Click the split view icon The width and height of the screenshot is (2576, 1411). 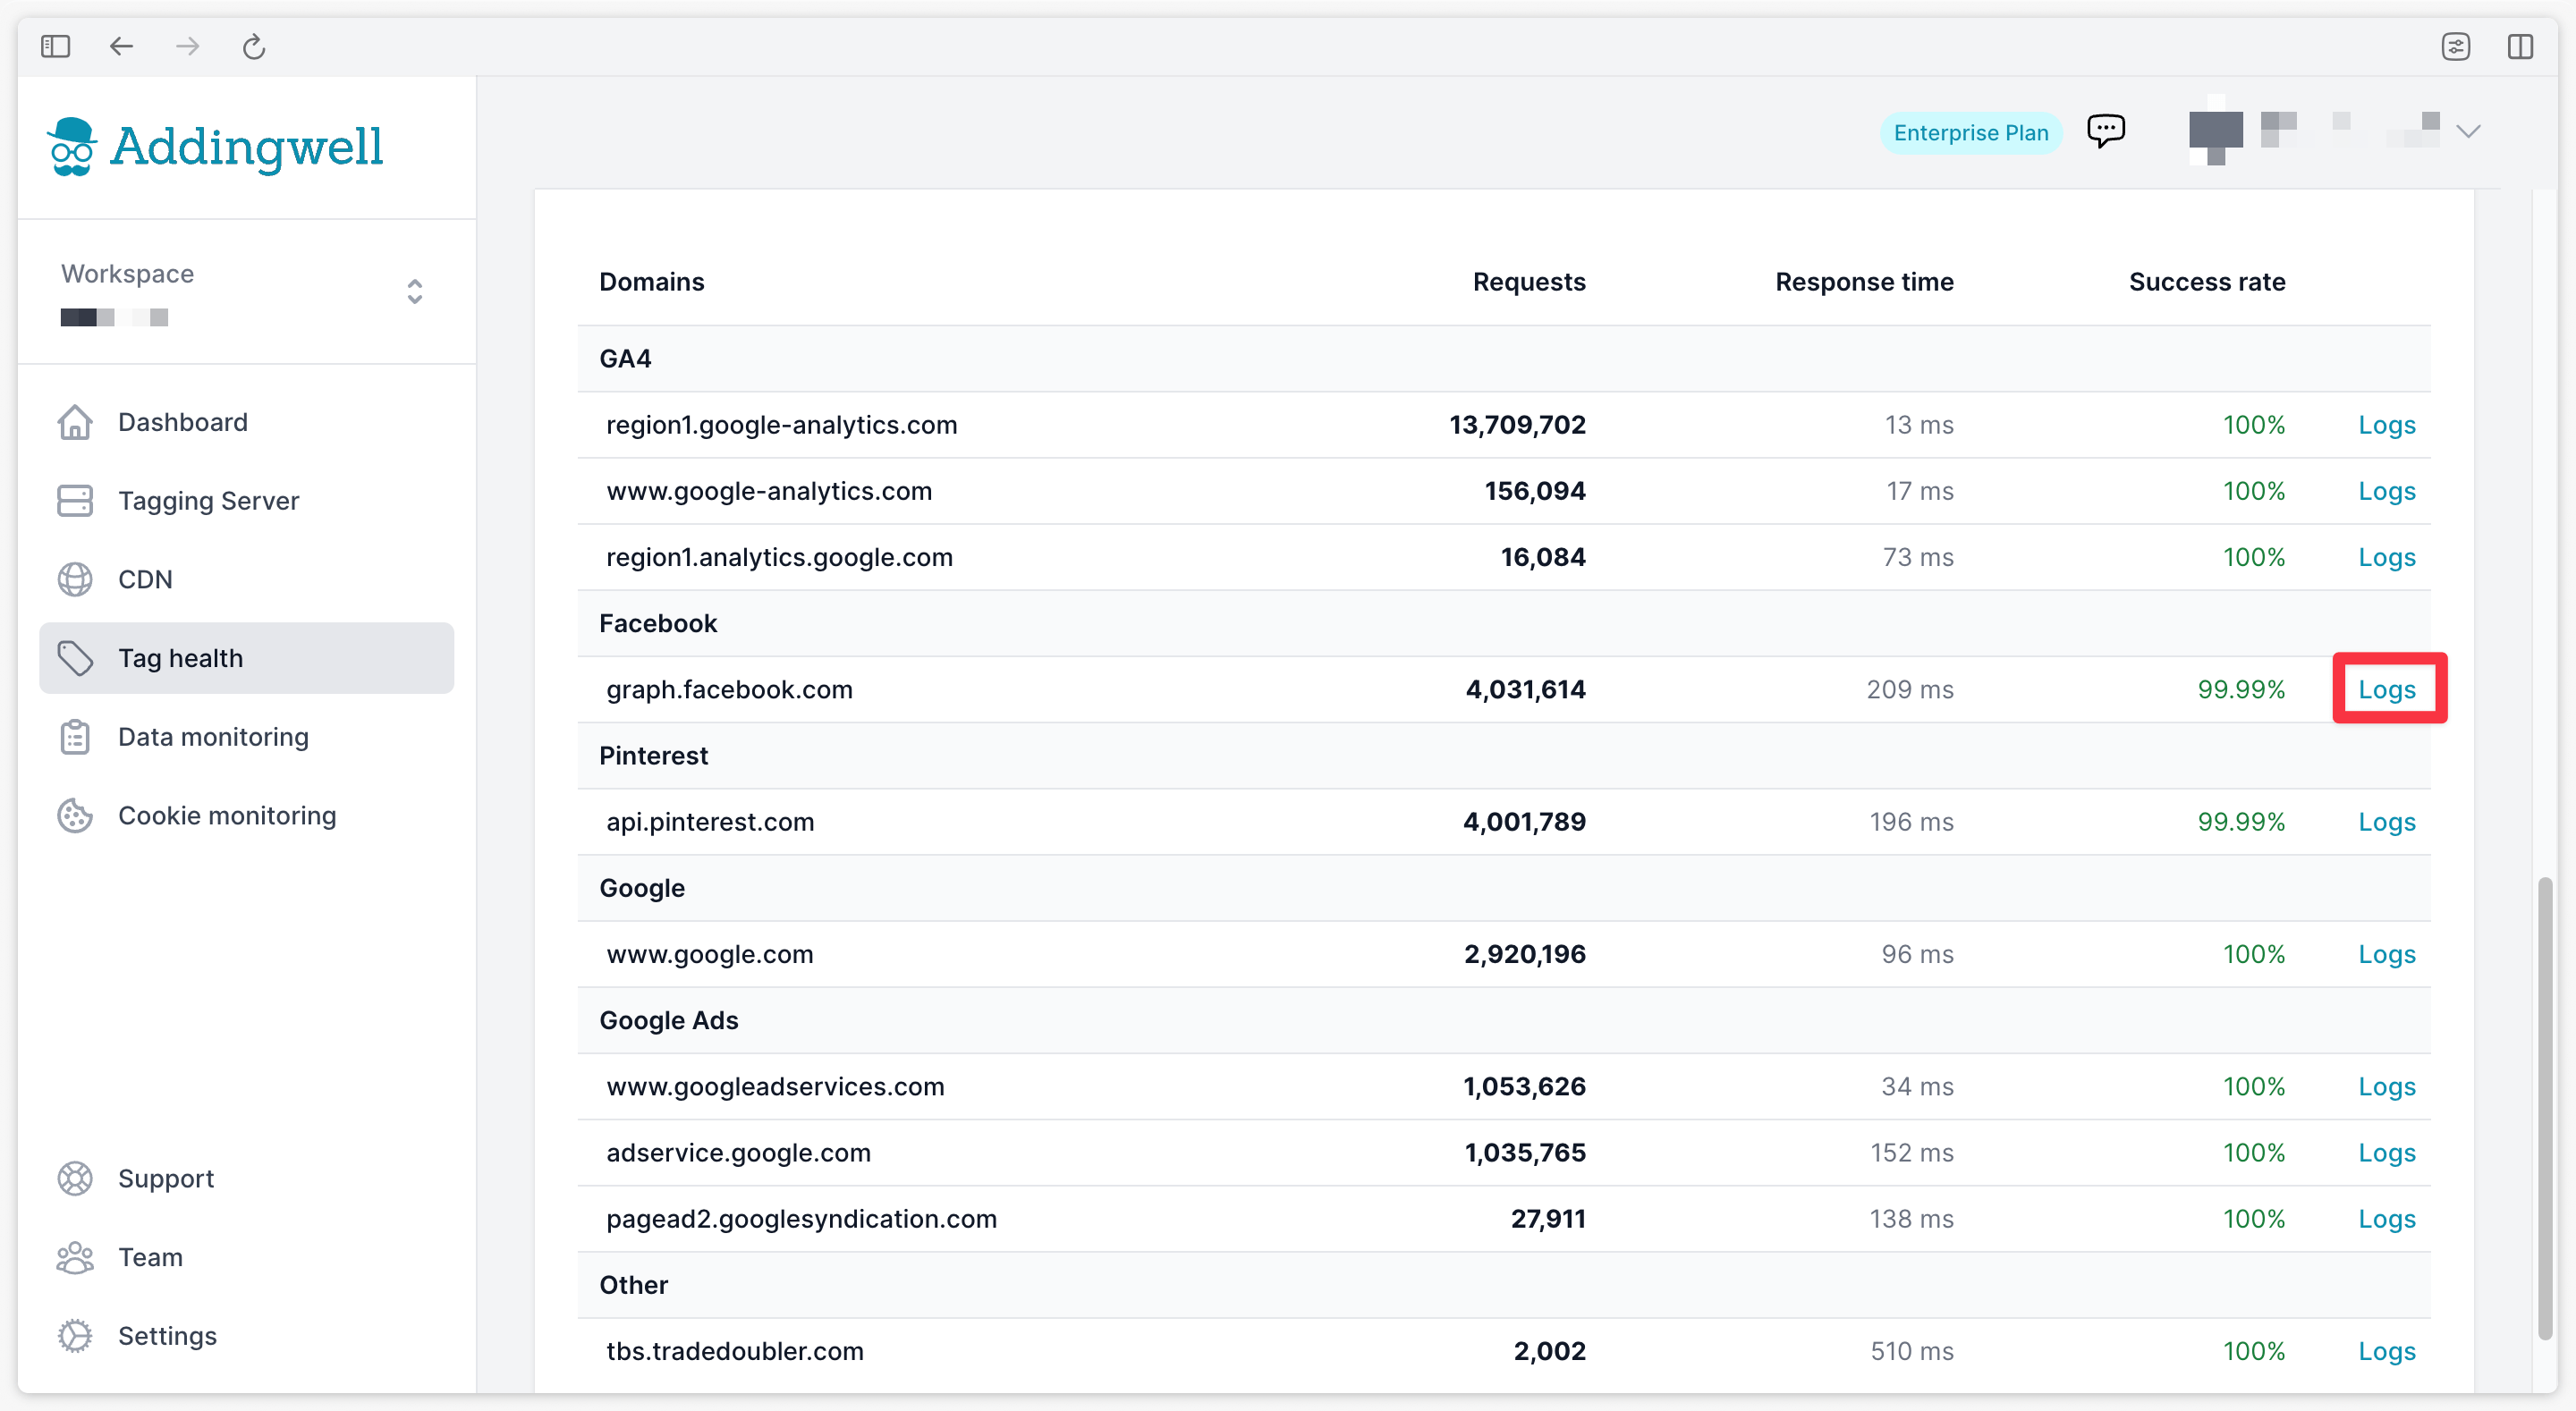(x=2520, y=46)
